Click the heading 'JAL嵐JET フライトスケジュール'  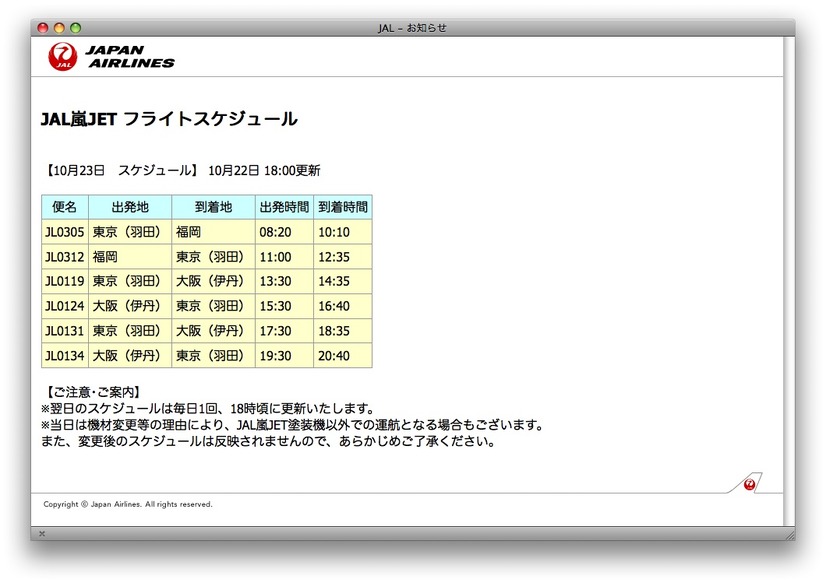[x=169, y=119]
